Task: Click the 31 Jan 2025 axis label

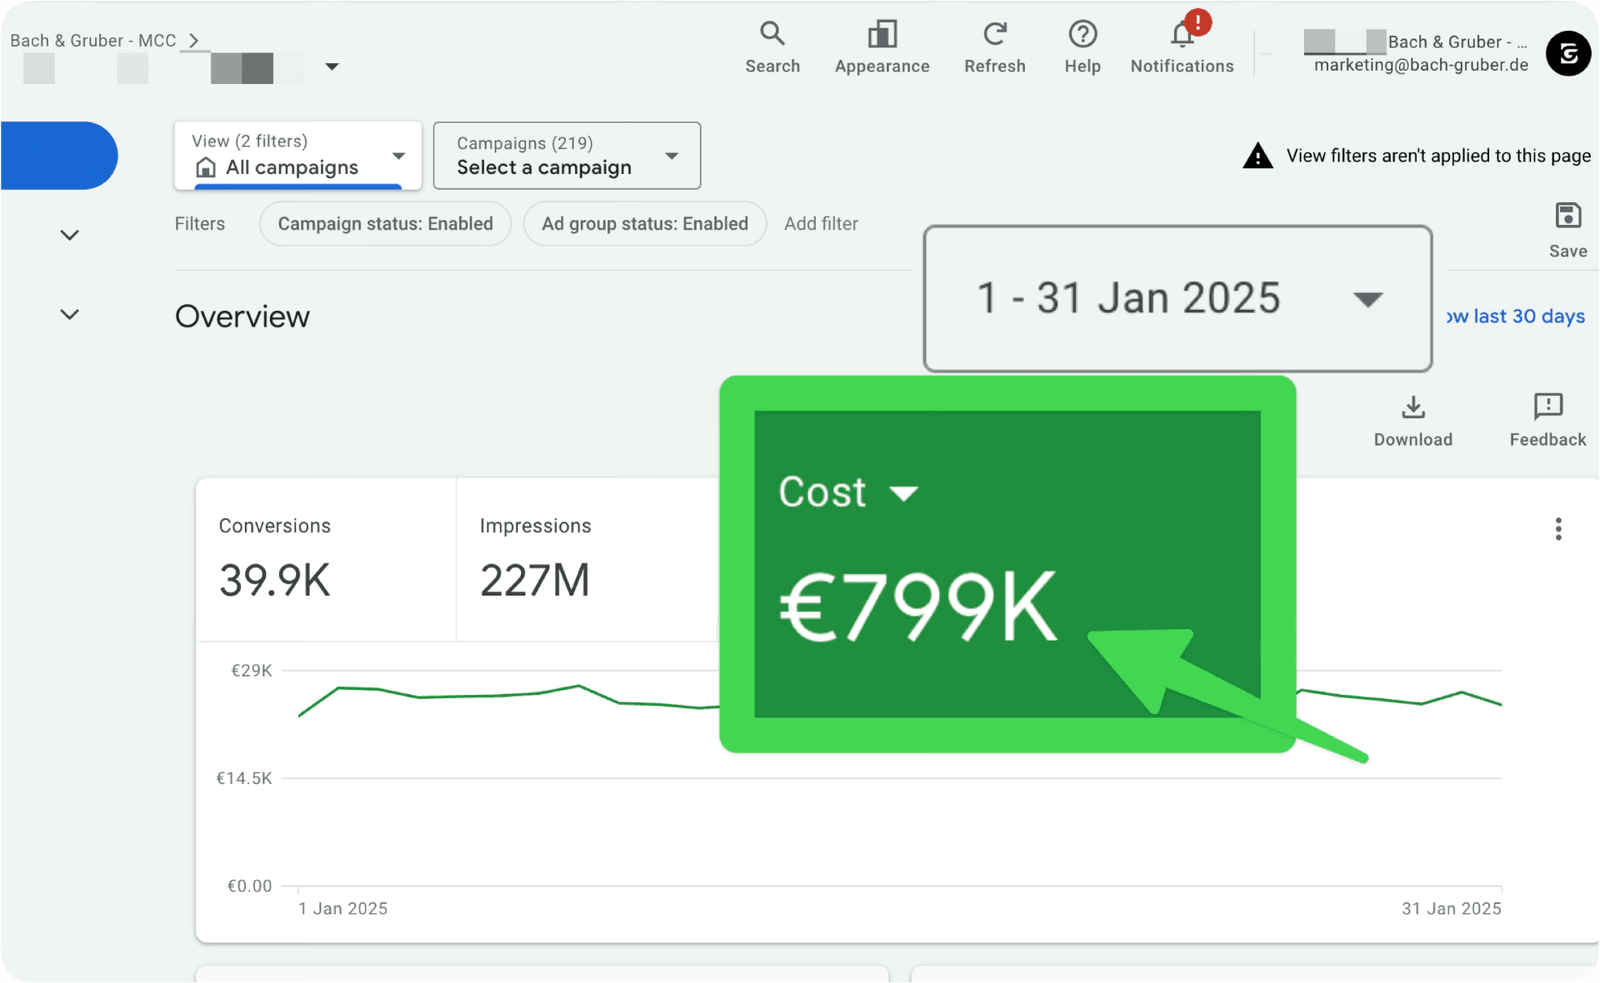Action: pyautogui.click(x=1451, y=908)
